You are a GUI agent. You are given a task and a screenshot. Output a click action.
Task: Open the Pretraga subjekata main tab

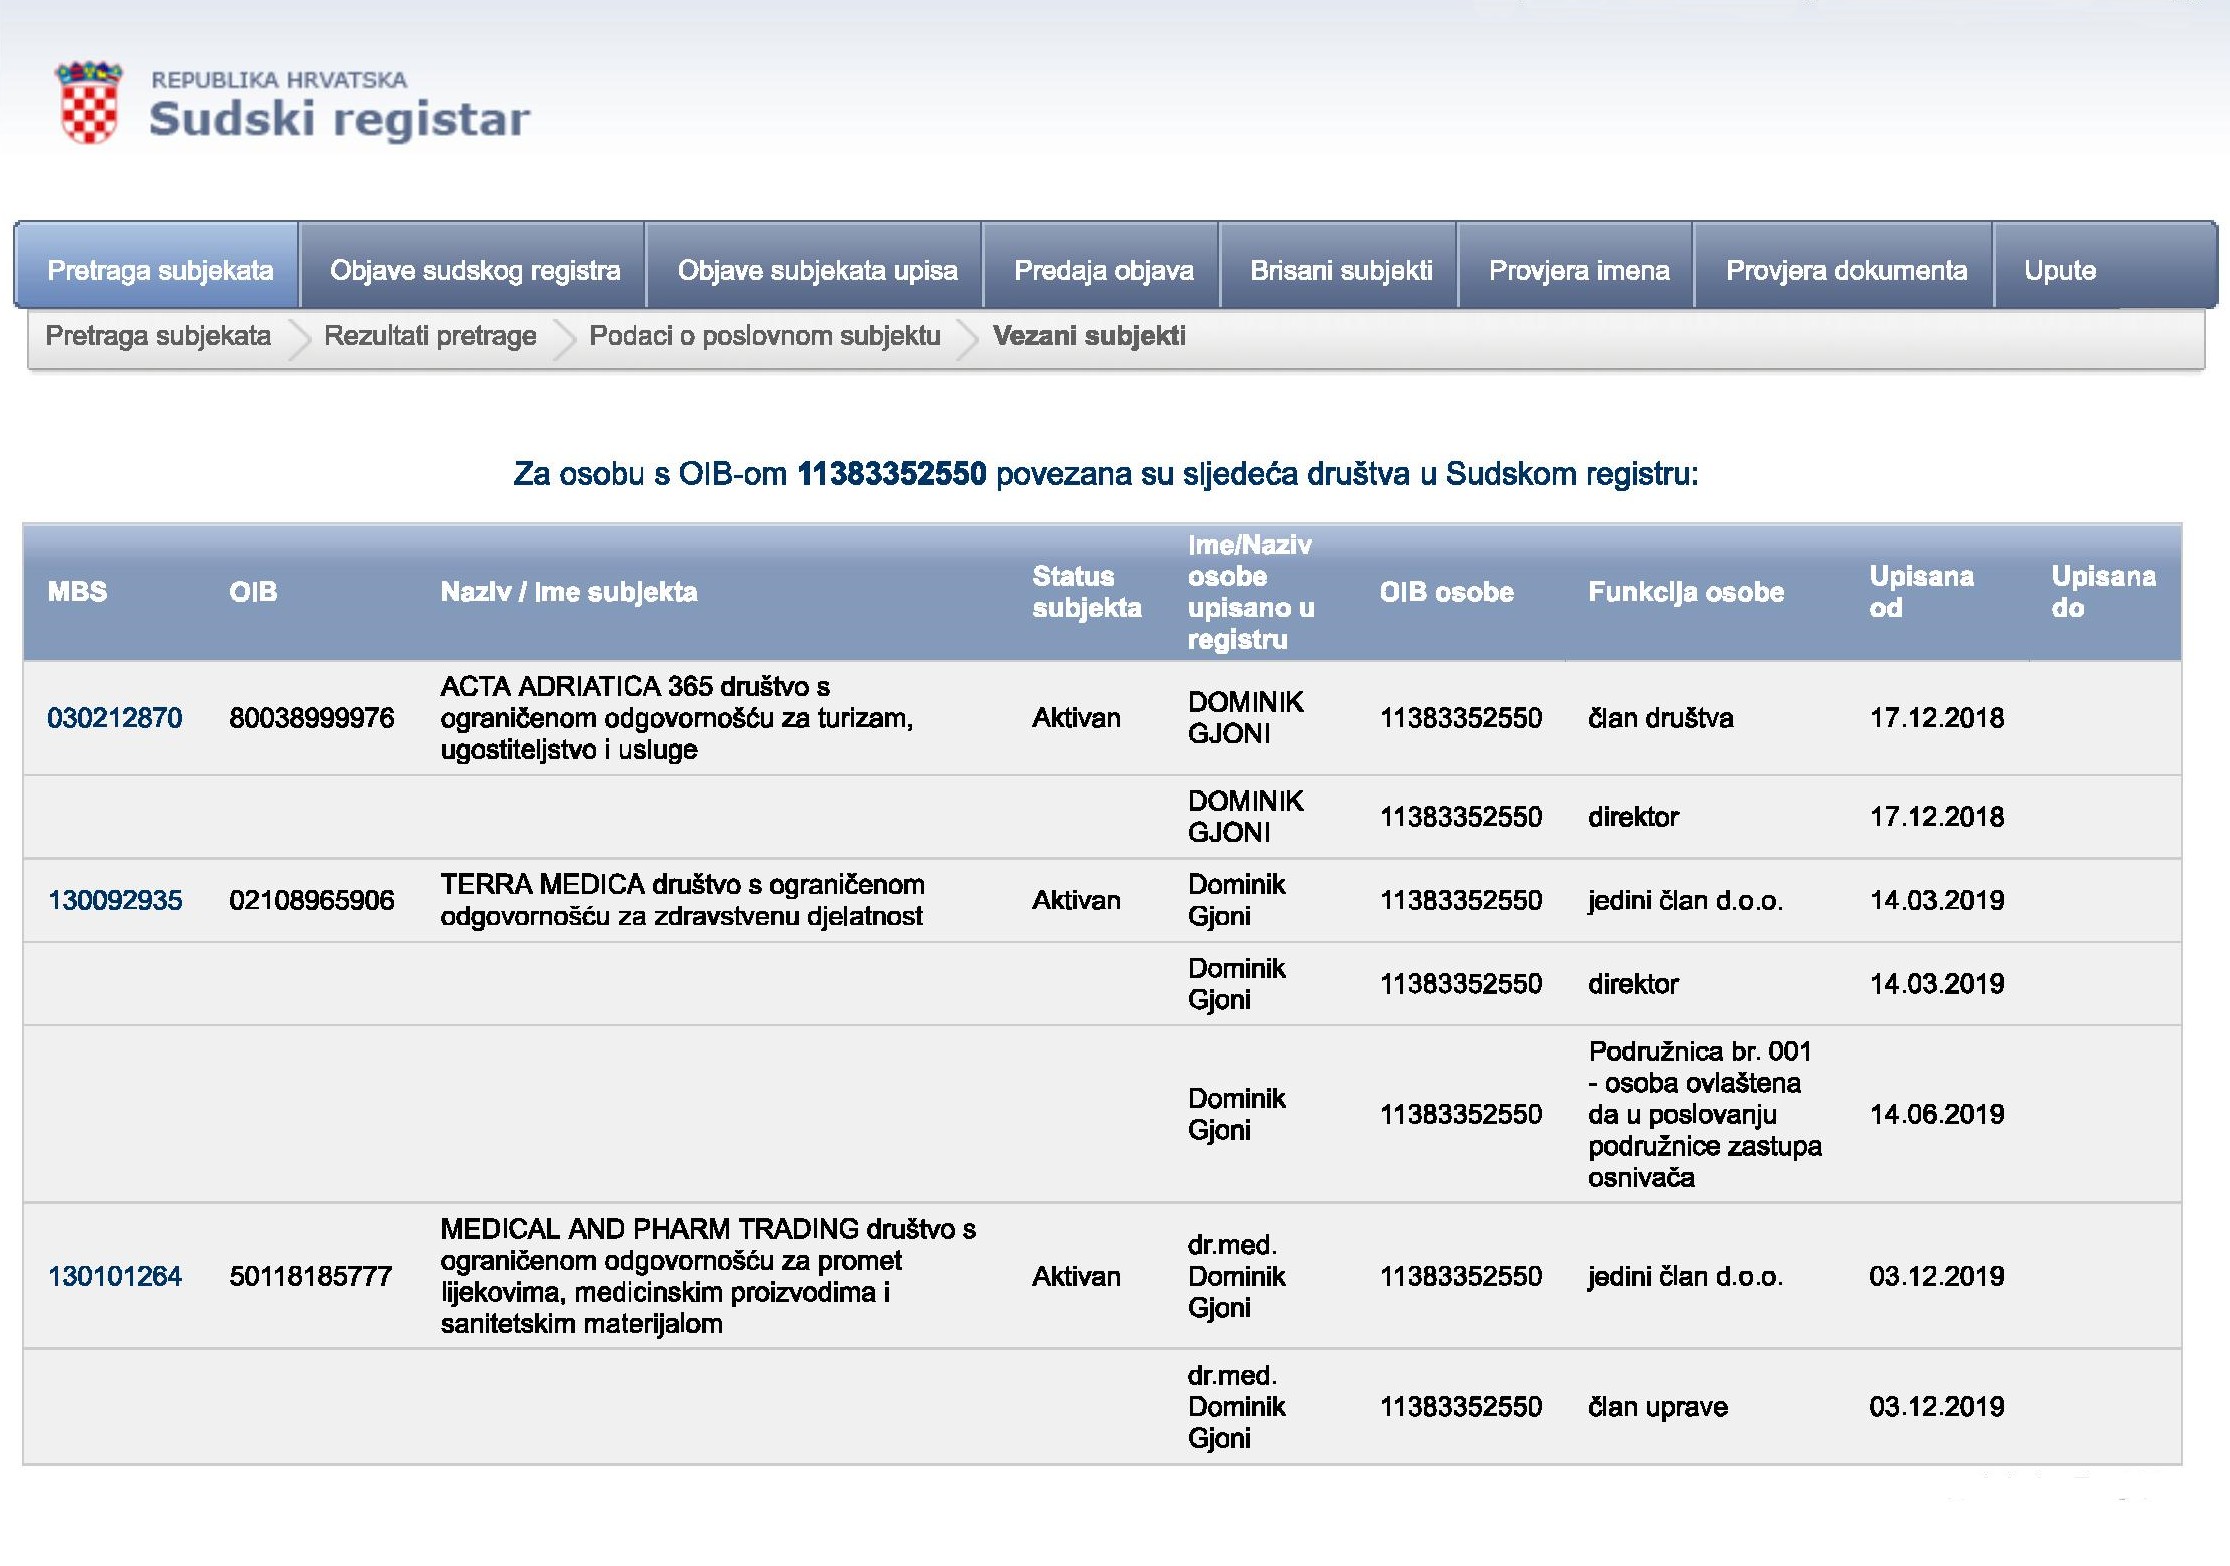(160, 270)
